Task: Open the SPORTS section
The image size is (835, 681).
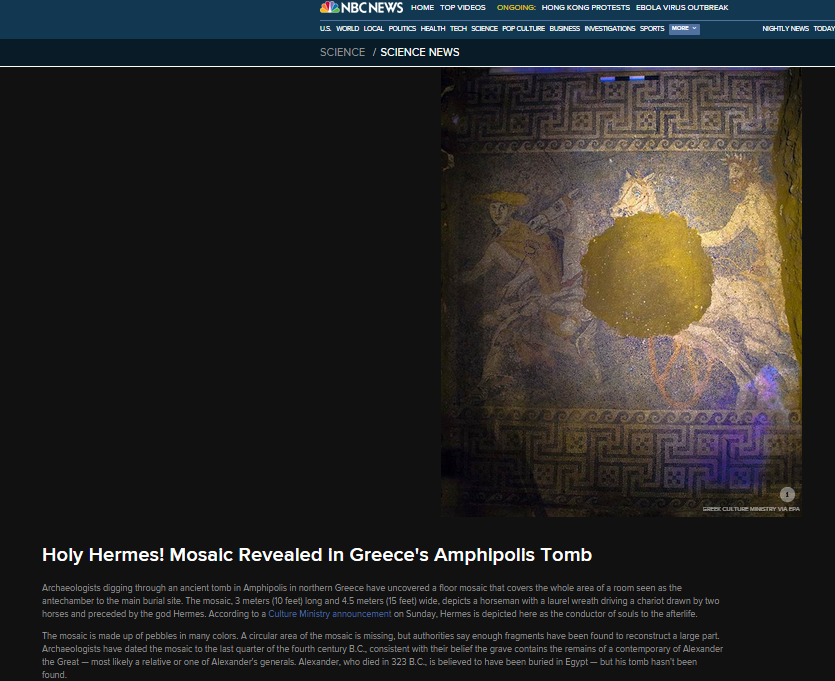Action: pyautogui.click(x=652, y=29)
